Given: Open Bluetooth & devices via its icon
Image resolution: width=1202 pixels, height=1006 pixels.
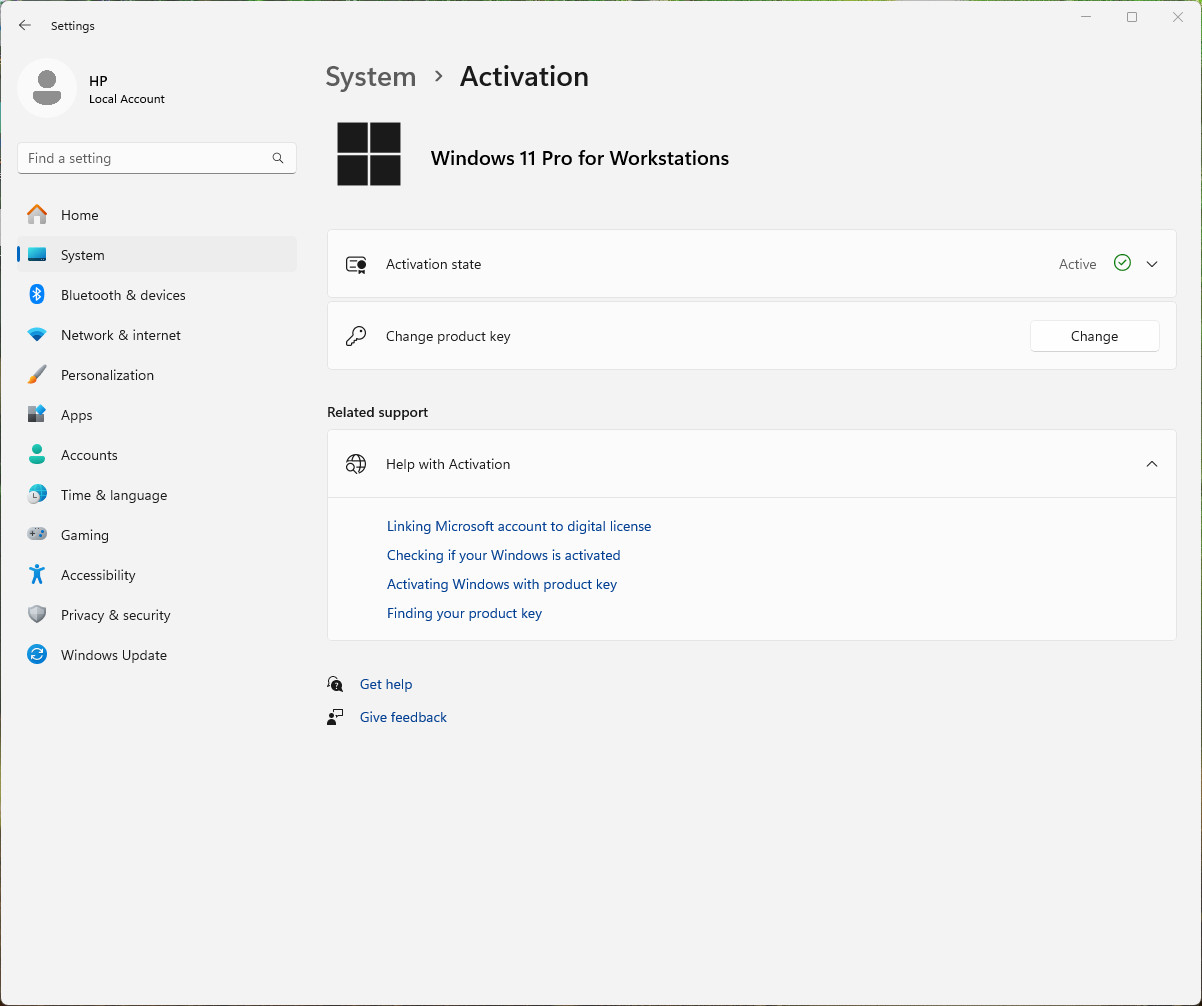Looking at the screenshot, I should click(x=37, y=295).
